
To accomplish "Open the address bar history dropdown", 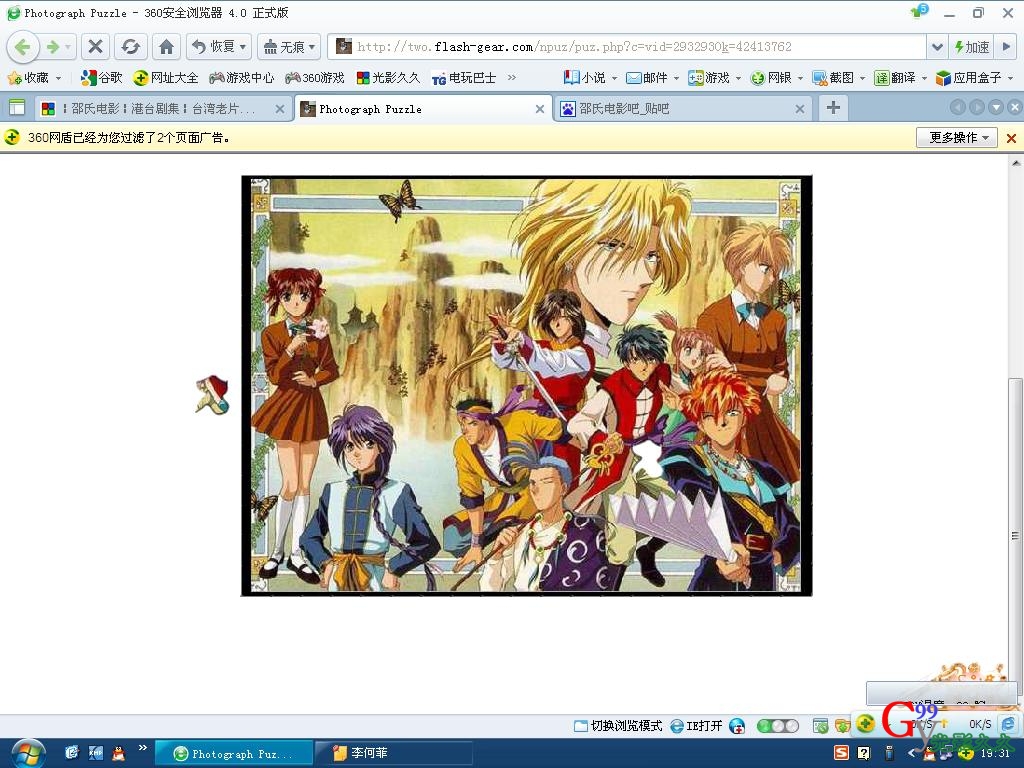I will (937, 47).
